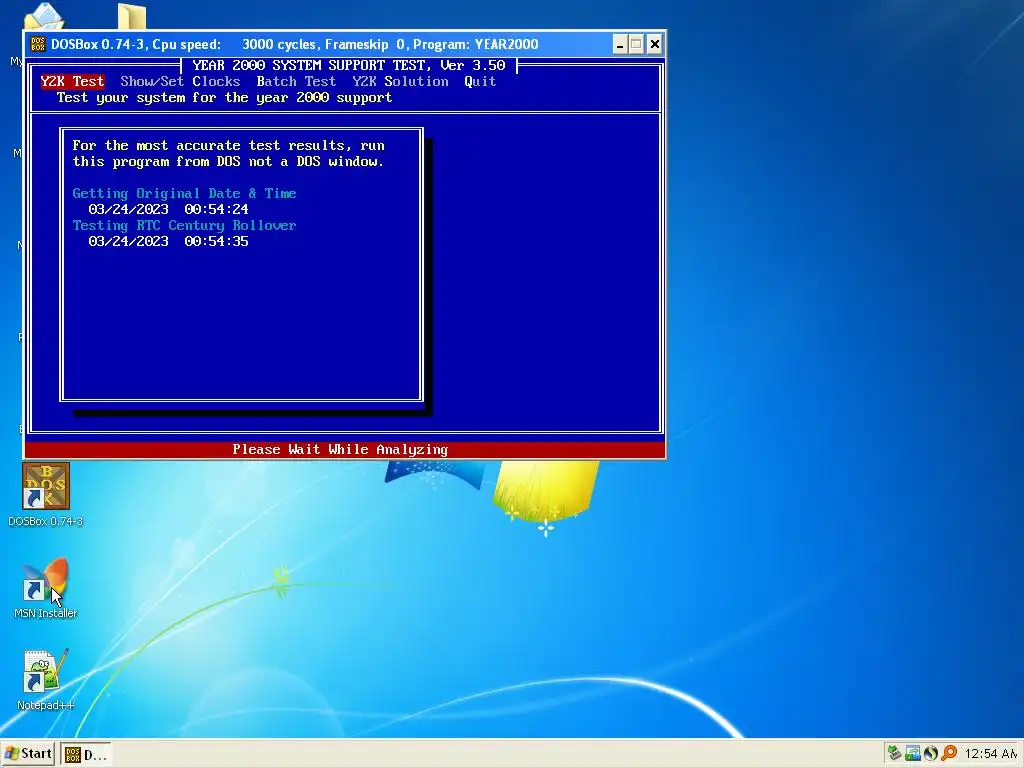Click the '03/24/2023 00:54:35' timestamp

click(168, 242)
